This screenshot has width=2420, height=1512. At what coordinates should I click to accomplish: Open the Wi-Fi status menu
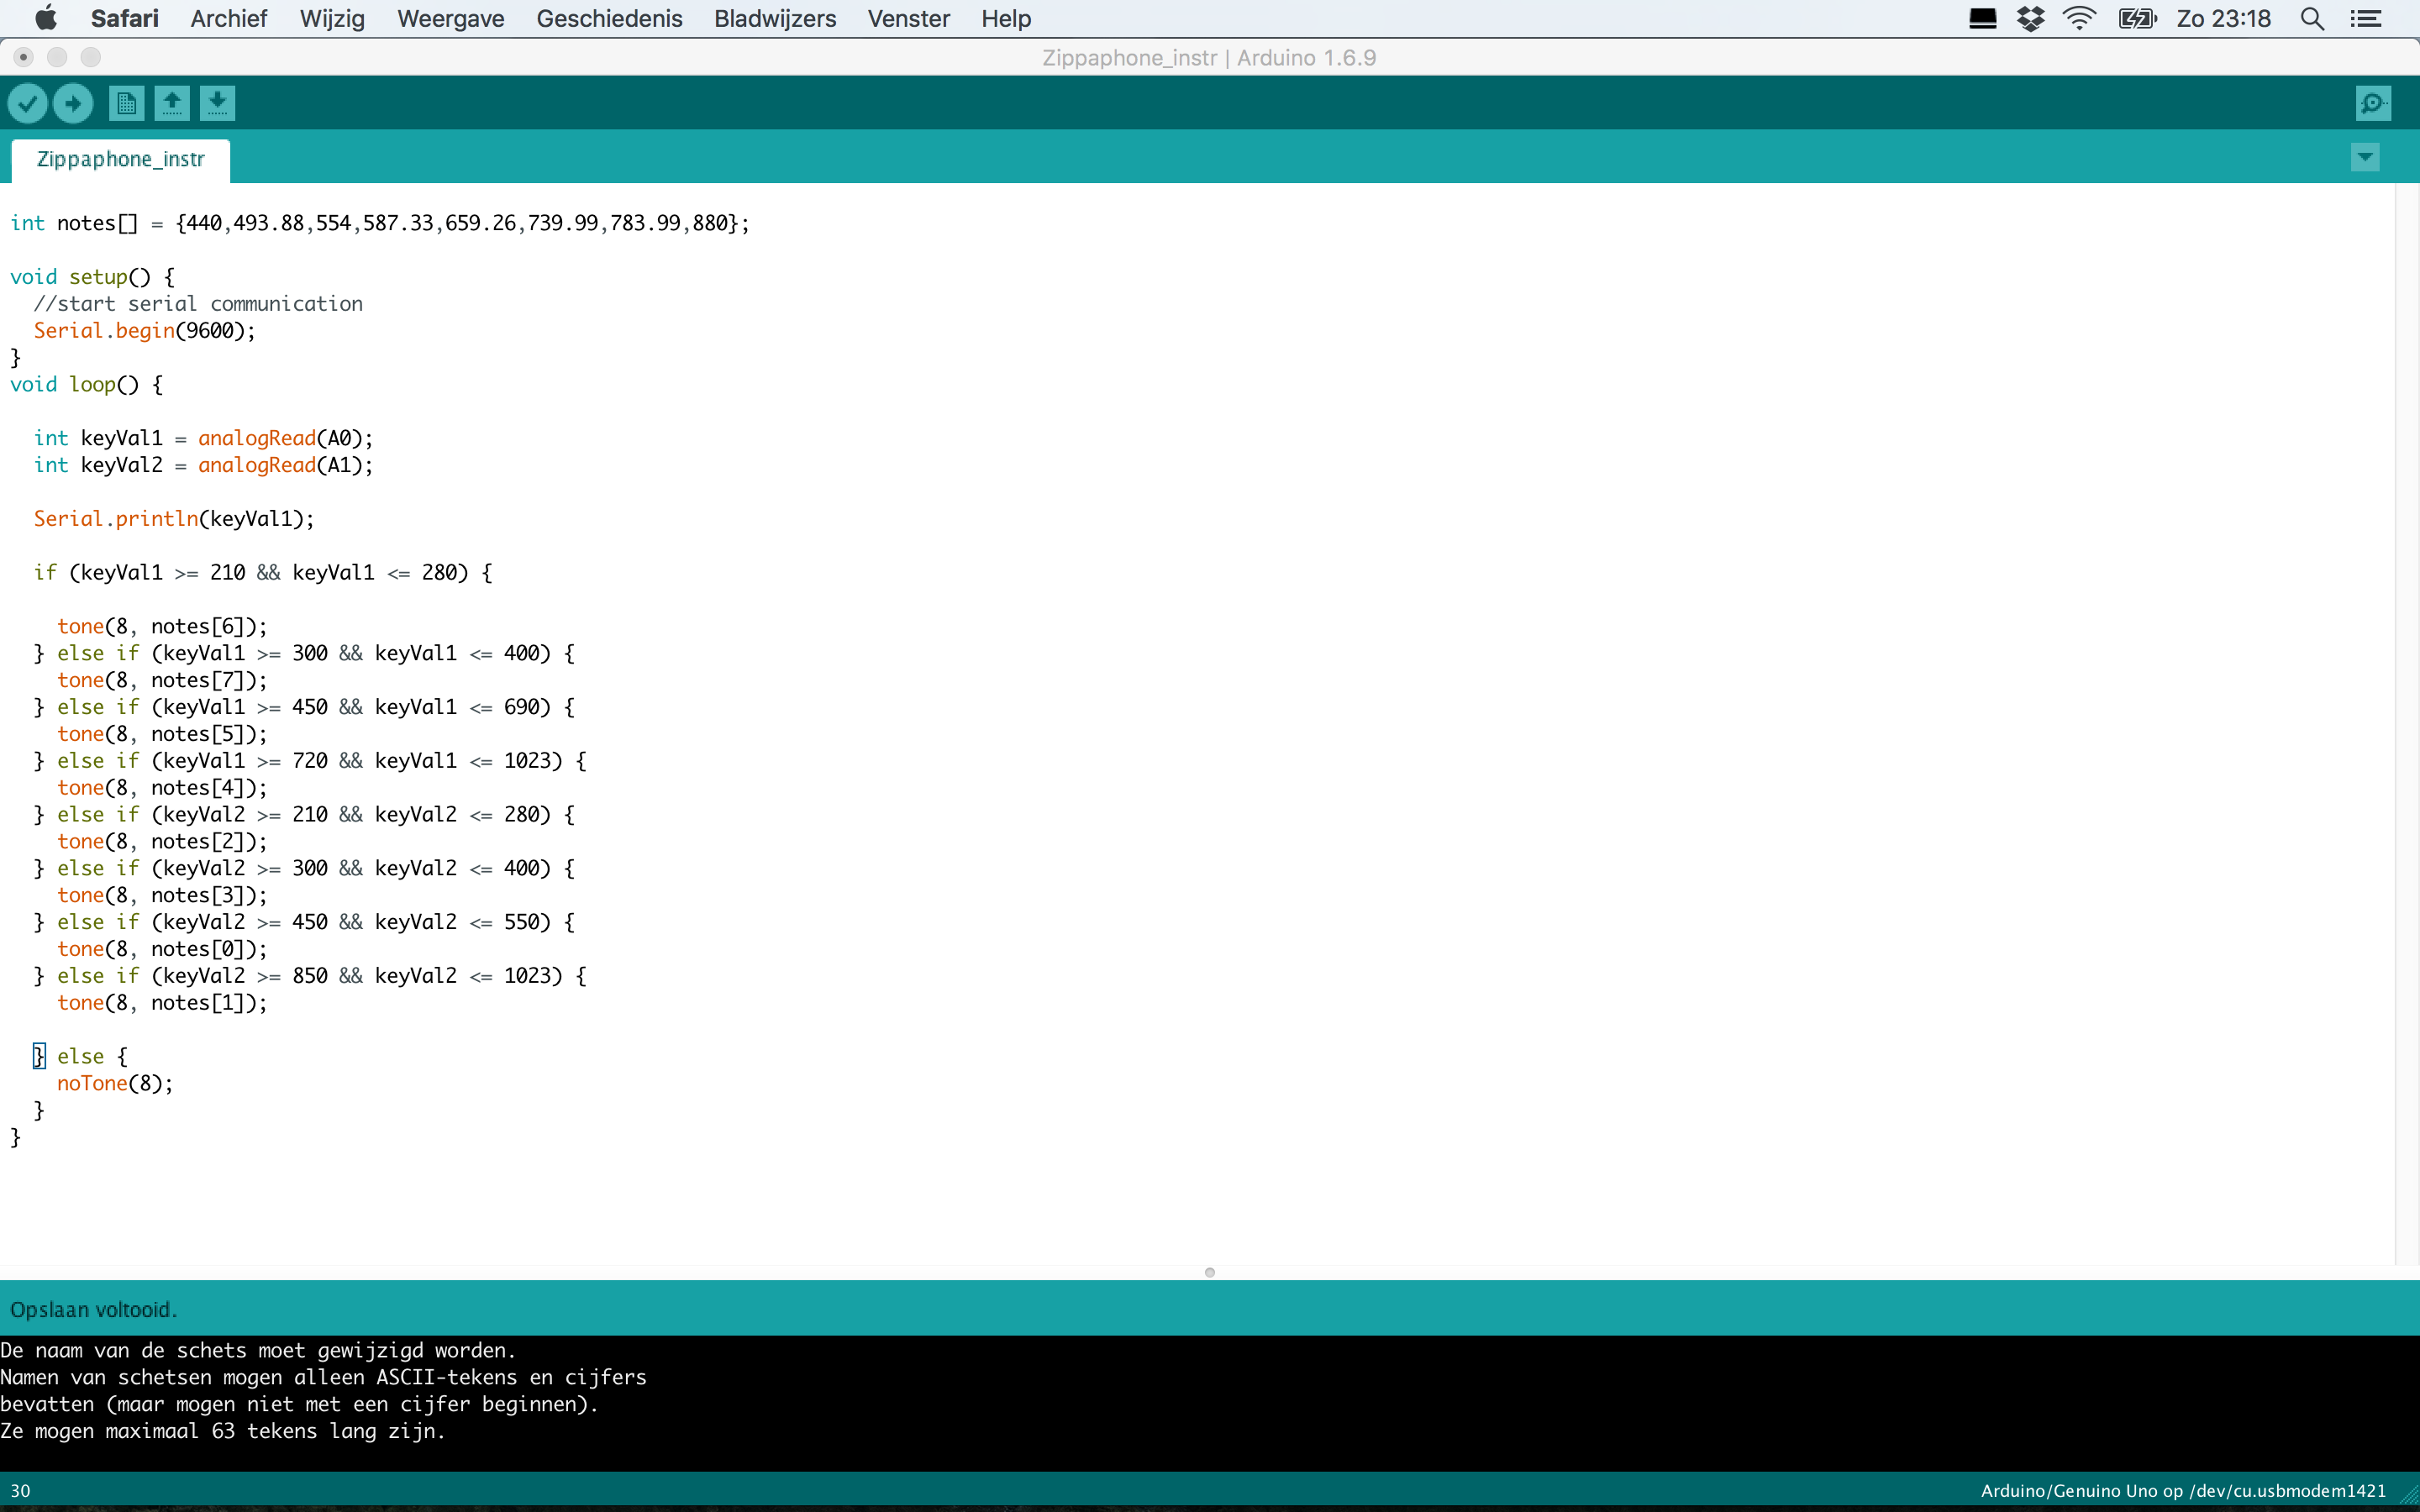2079,19
